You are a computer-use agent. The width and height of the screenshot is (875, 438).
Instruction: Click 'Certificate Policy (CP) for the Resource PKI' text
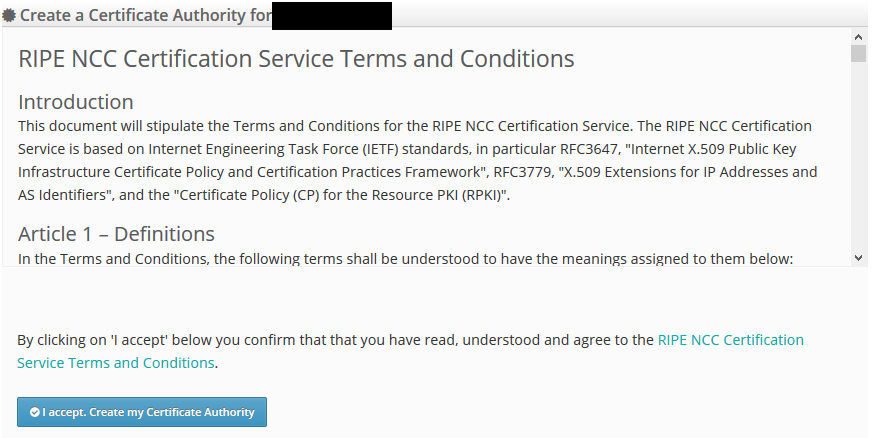pyautogui.click(x=343, y=195)
